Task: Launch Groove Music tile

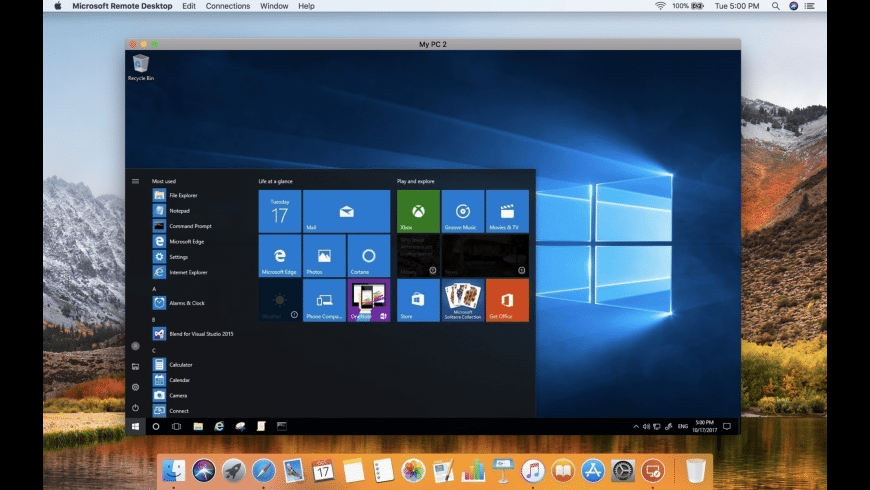Action: [462, 211]
